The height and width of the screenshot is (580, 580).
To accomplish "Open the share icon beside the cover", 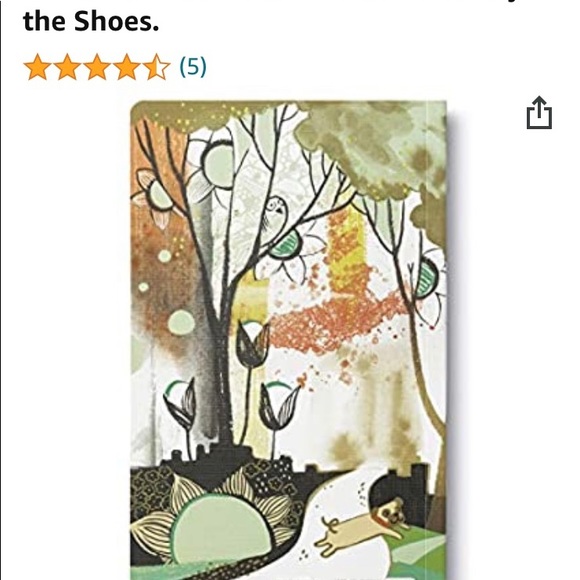I will [539, 113].
